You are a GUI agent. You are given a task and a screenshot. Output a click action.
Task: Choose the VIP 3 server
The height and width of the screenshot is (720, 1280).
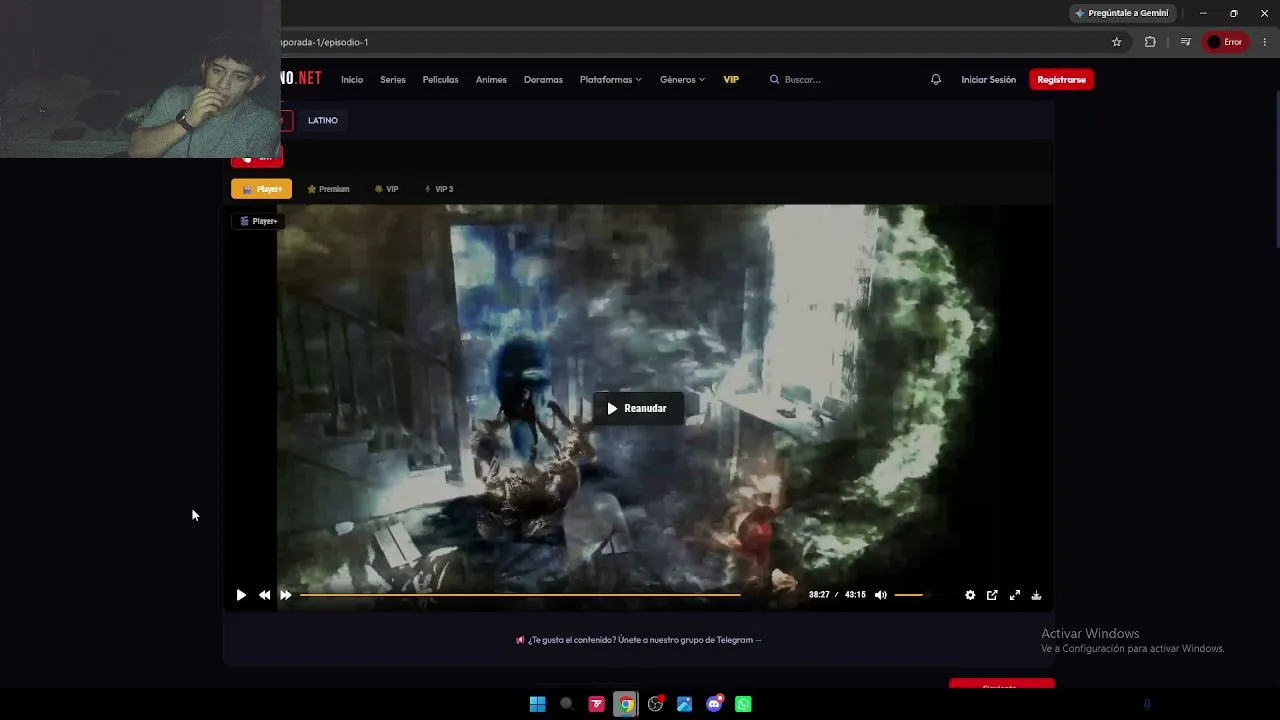(x=439, y=189)
